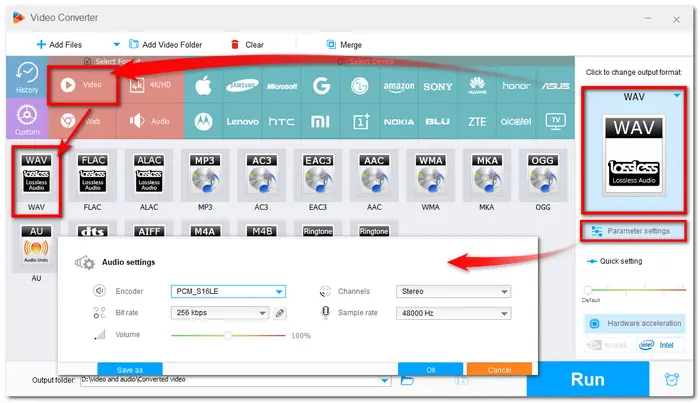Adjust the Volume slider handle
Image resolution: width=700 pixels, height=403 pixels.
228,335
